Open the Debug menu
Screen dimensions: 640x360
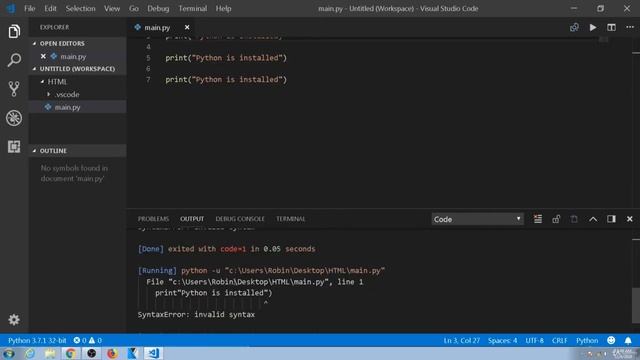158,9
